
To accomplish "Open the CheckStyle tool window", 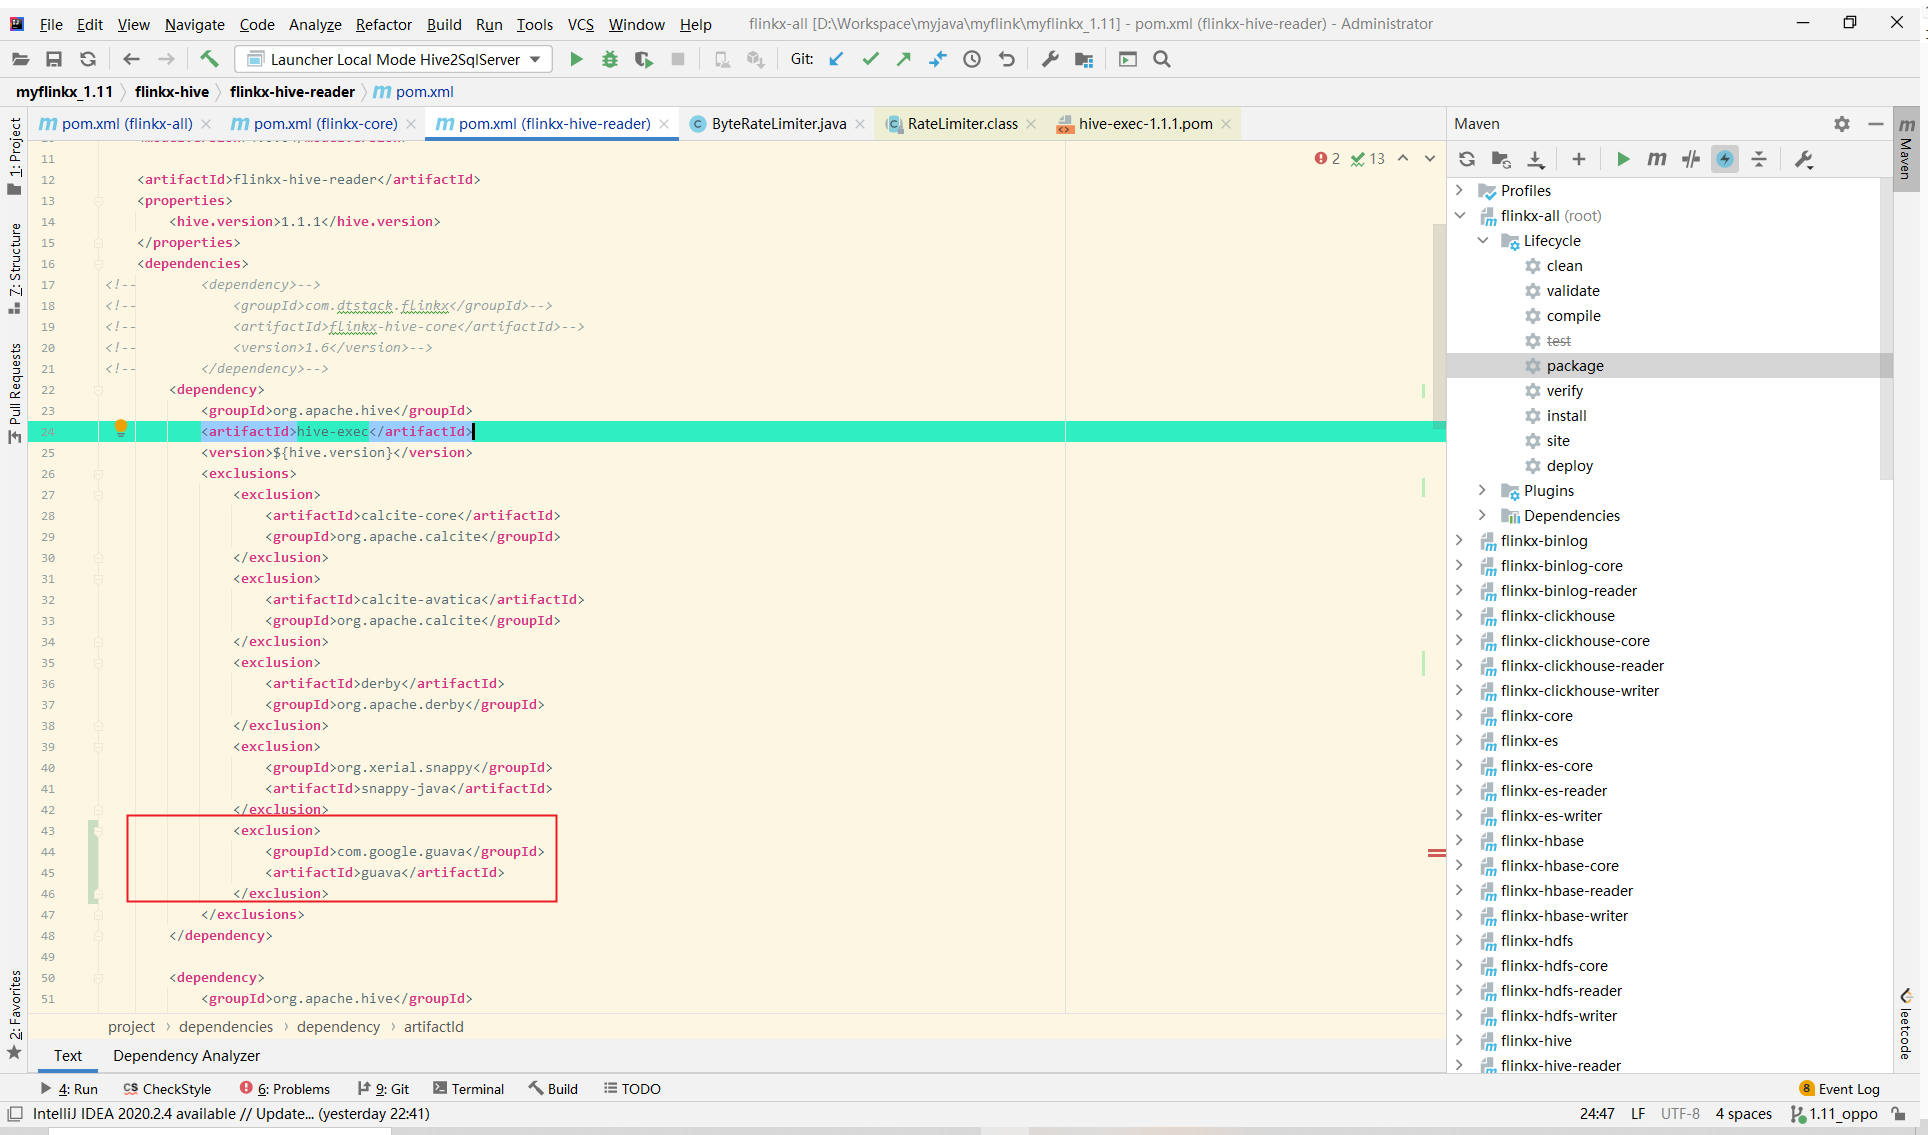I will coord(167,1089).
